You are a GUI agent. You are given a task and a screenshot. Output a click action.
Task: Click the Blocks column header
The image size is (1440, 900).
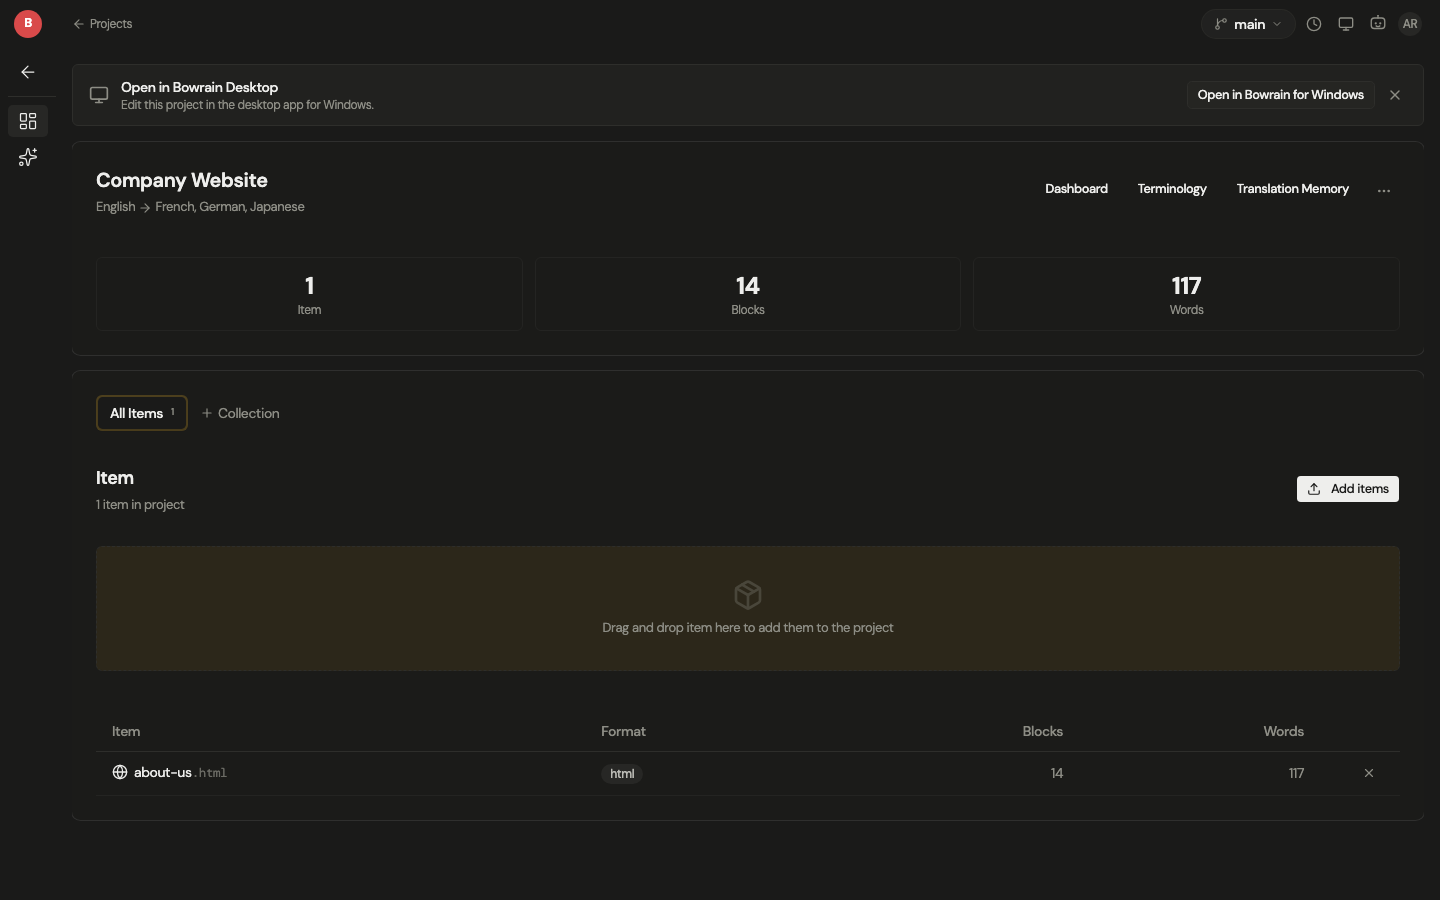click(1042, 732)
